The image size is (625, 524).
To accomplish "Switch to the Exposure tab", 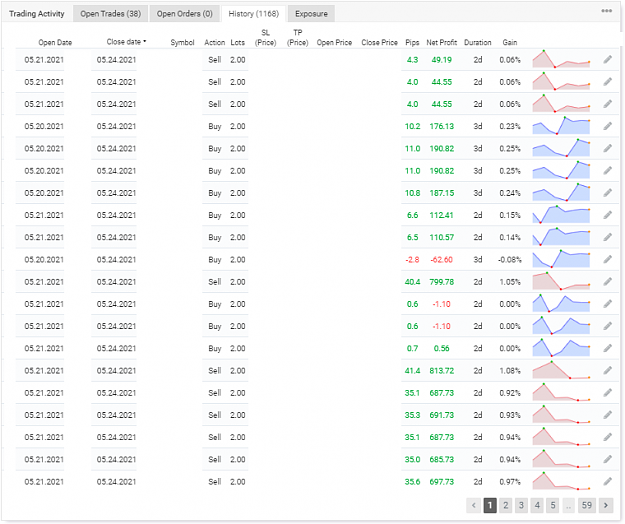I will pyautogui.click(x=311, y=14).
